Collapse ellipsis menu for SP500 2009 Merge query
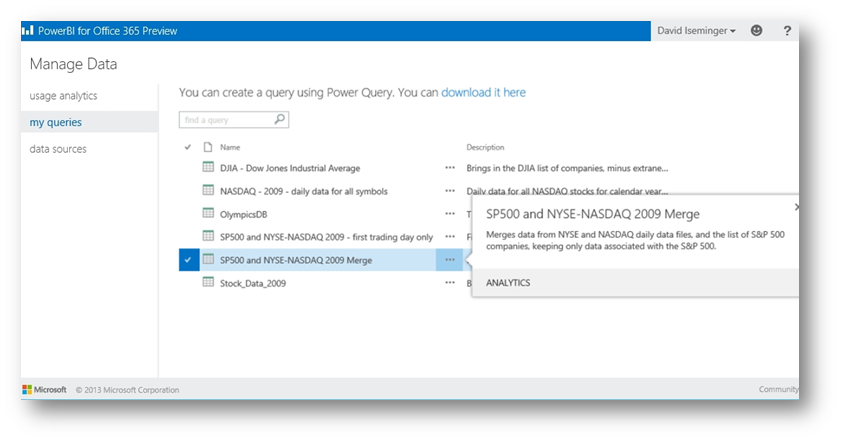841x442 pixels. (x=450, y=260)
